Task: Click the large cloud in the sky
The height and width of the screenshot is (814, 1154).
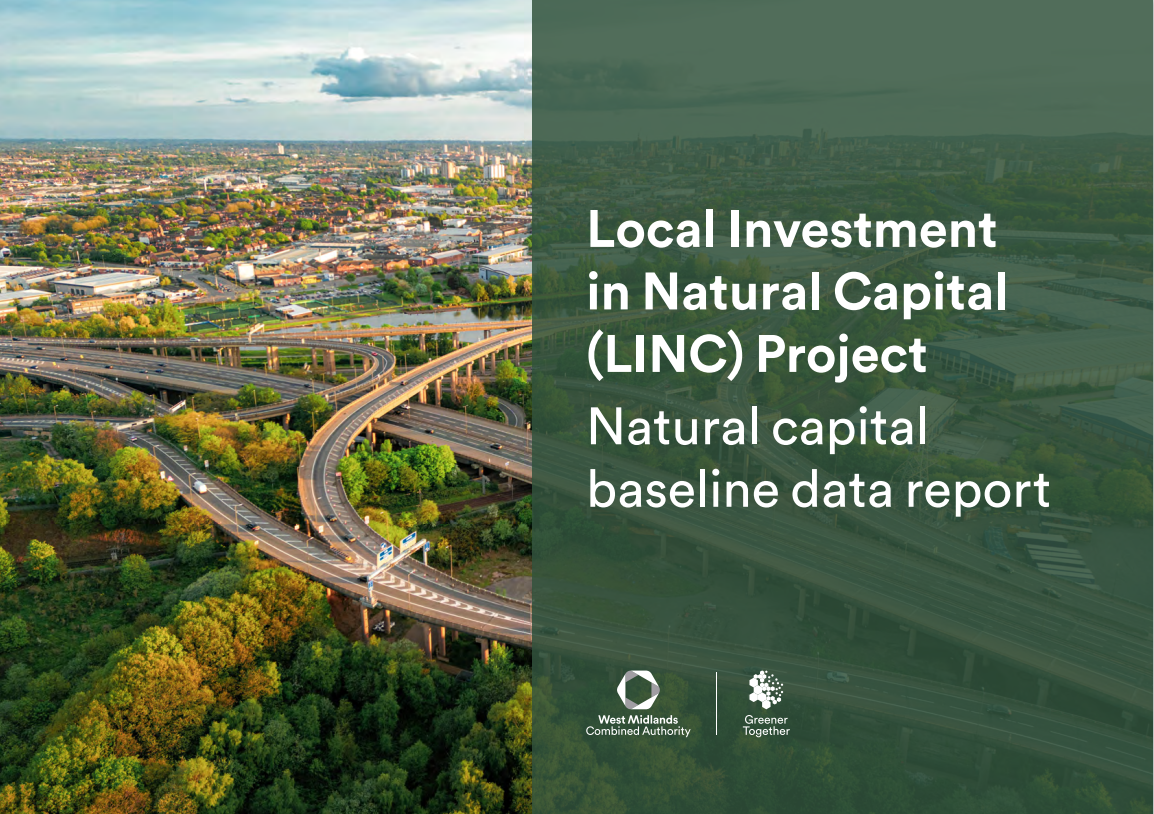Action: pos(420,77)
